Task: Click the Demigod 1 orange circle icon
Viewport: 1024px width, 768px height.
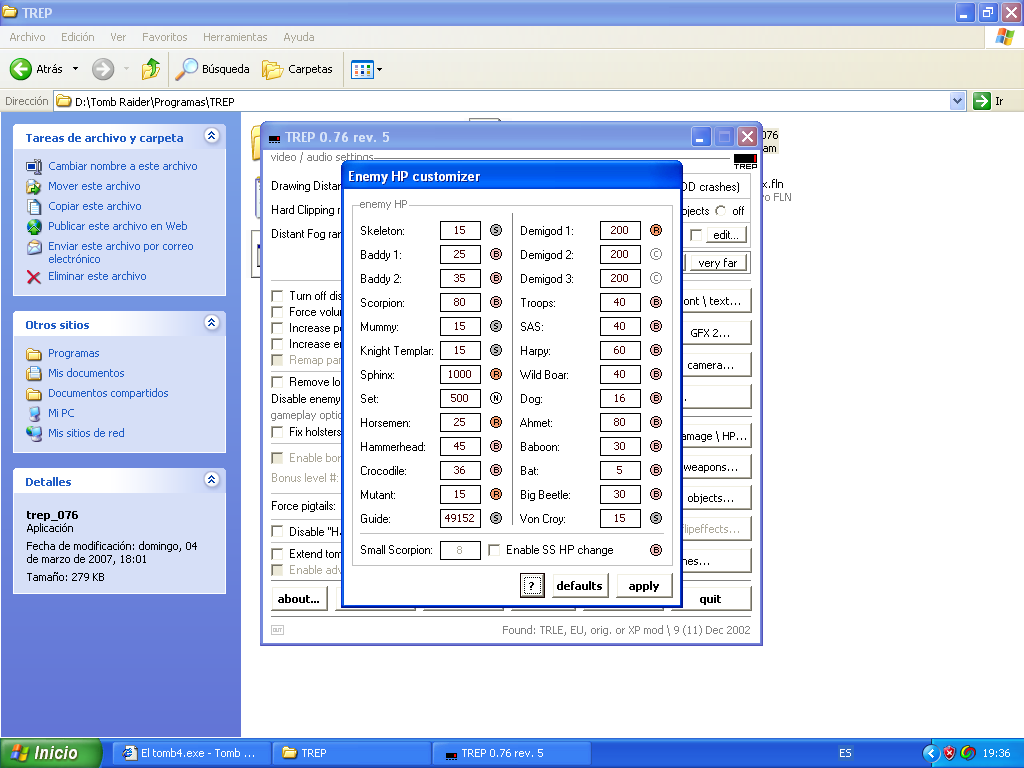Action: pyautogui.click(x=656, y=231)
